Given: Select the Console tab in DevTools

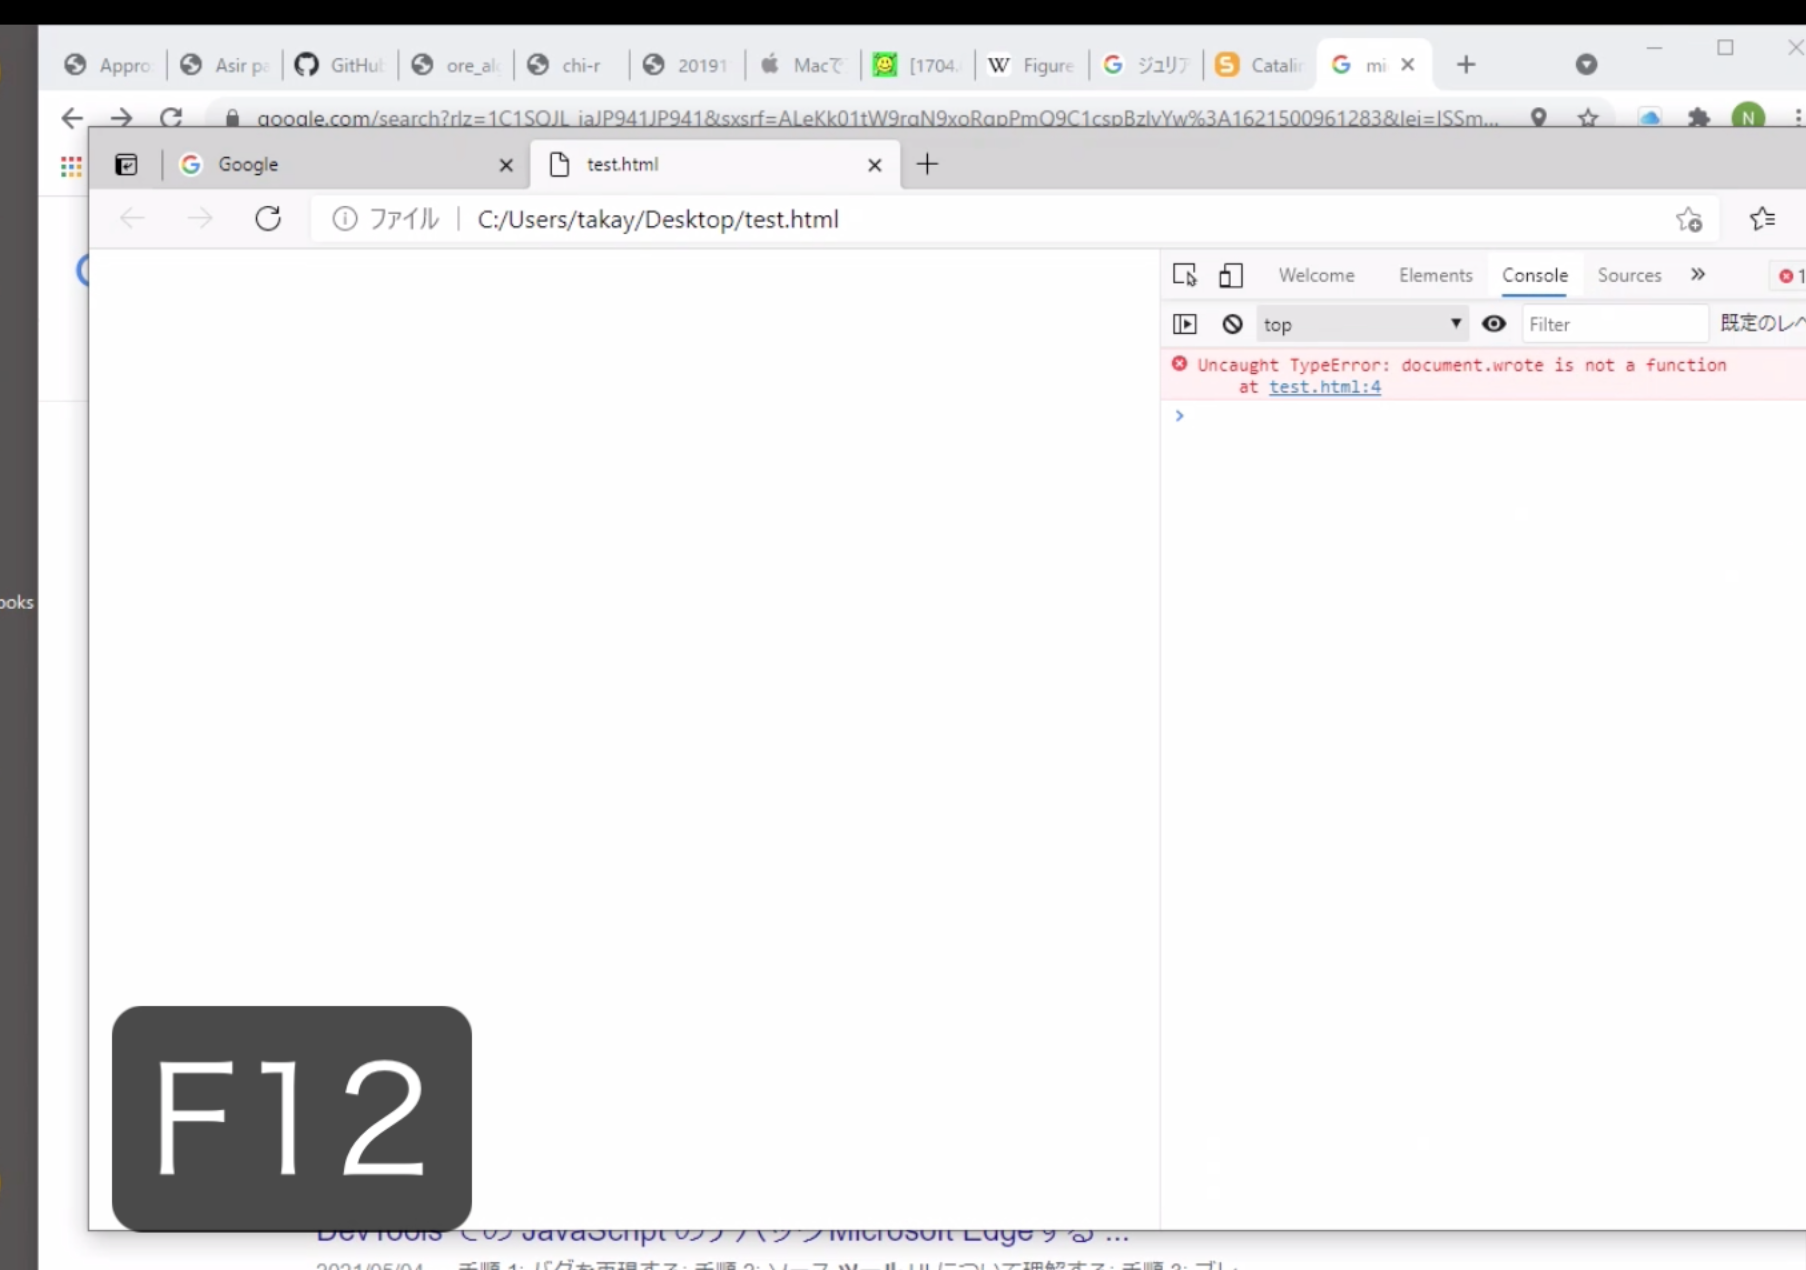Looking at the screenshot, I should tap(1534, 275).
